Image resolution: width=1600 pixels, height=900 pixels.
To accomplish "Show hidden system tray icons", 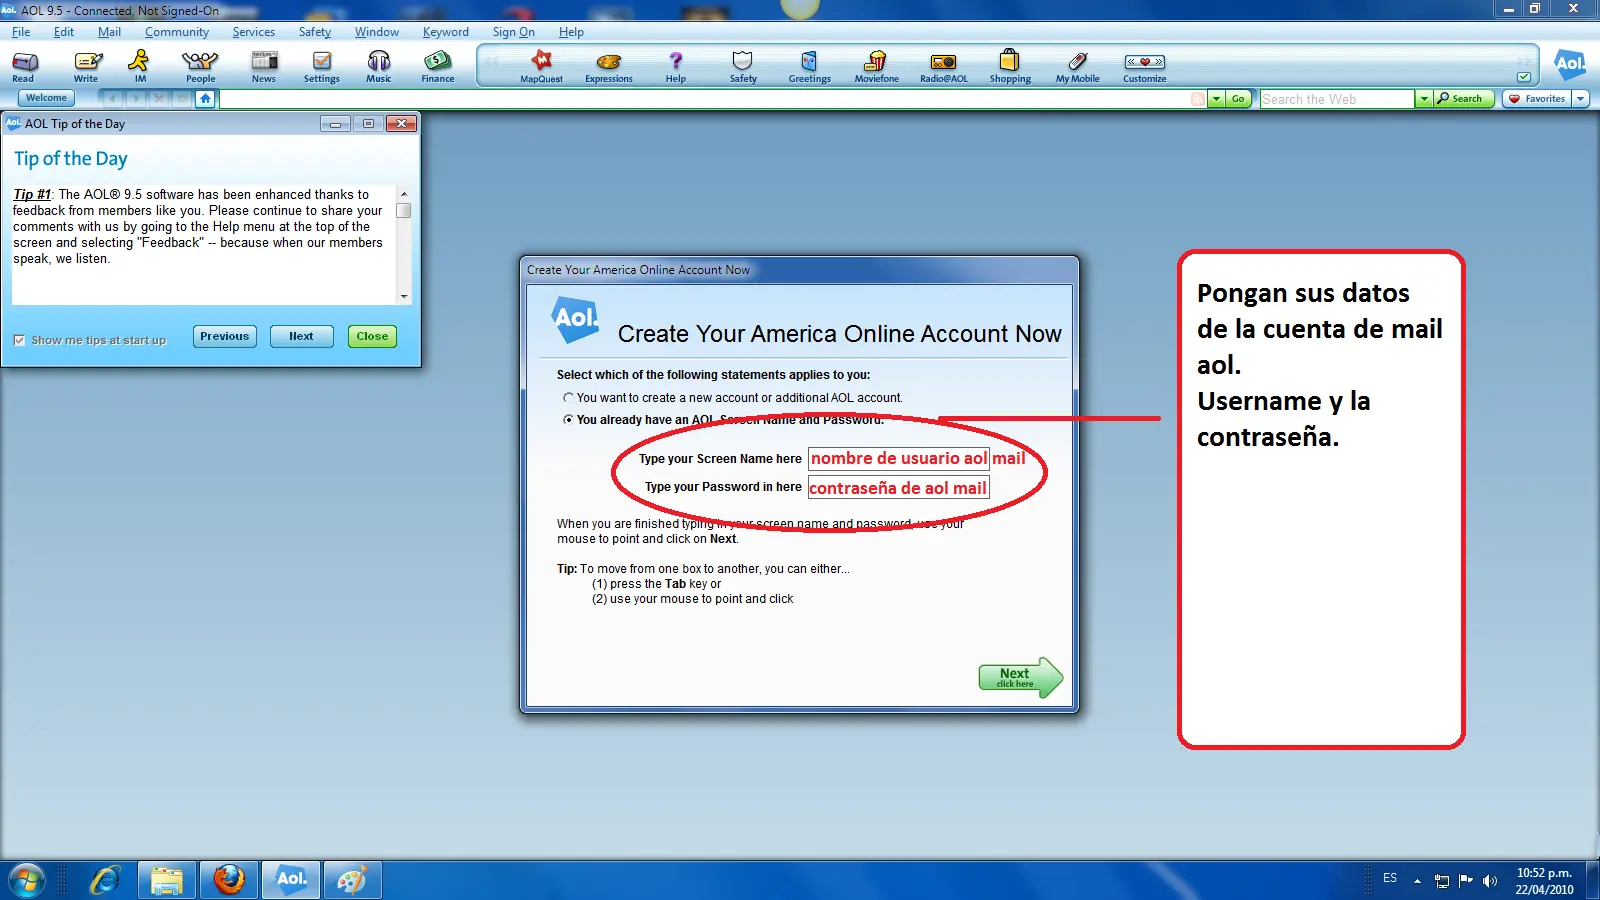I will click(1417, 881).
